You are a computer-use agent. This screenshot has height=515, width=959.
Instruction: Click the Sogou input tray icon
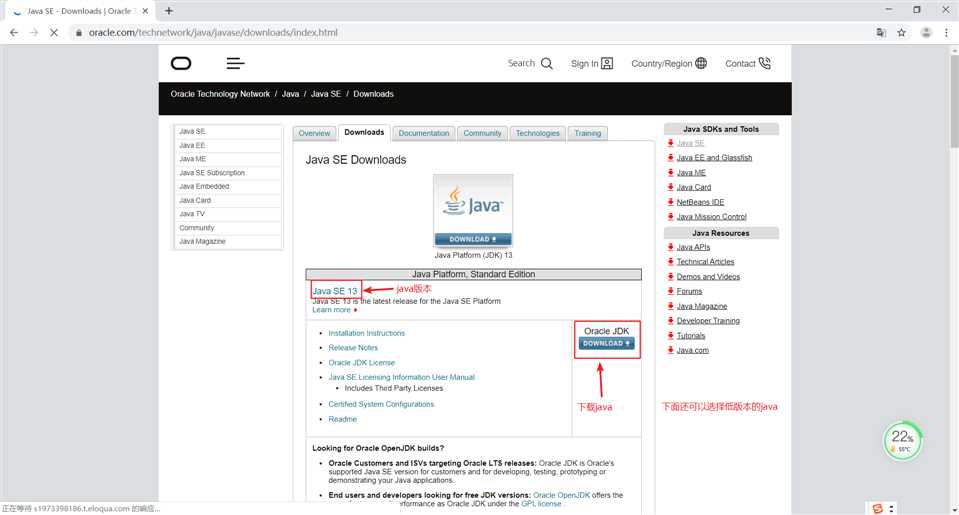point(878,508)
